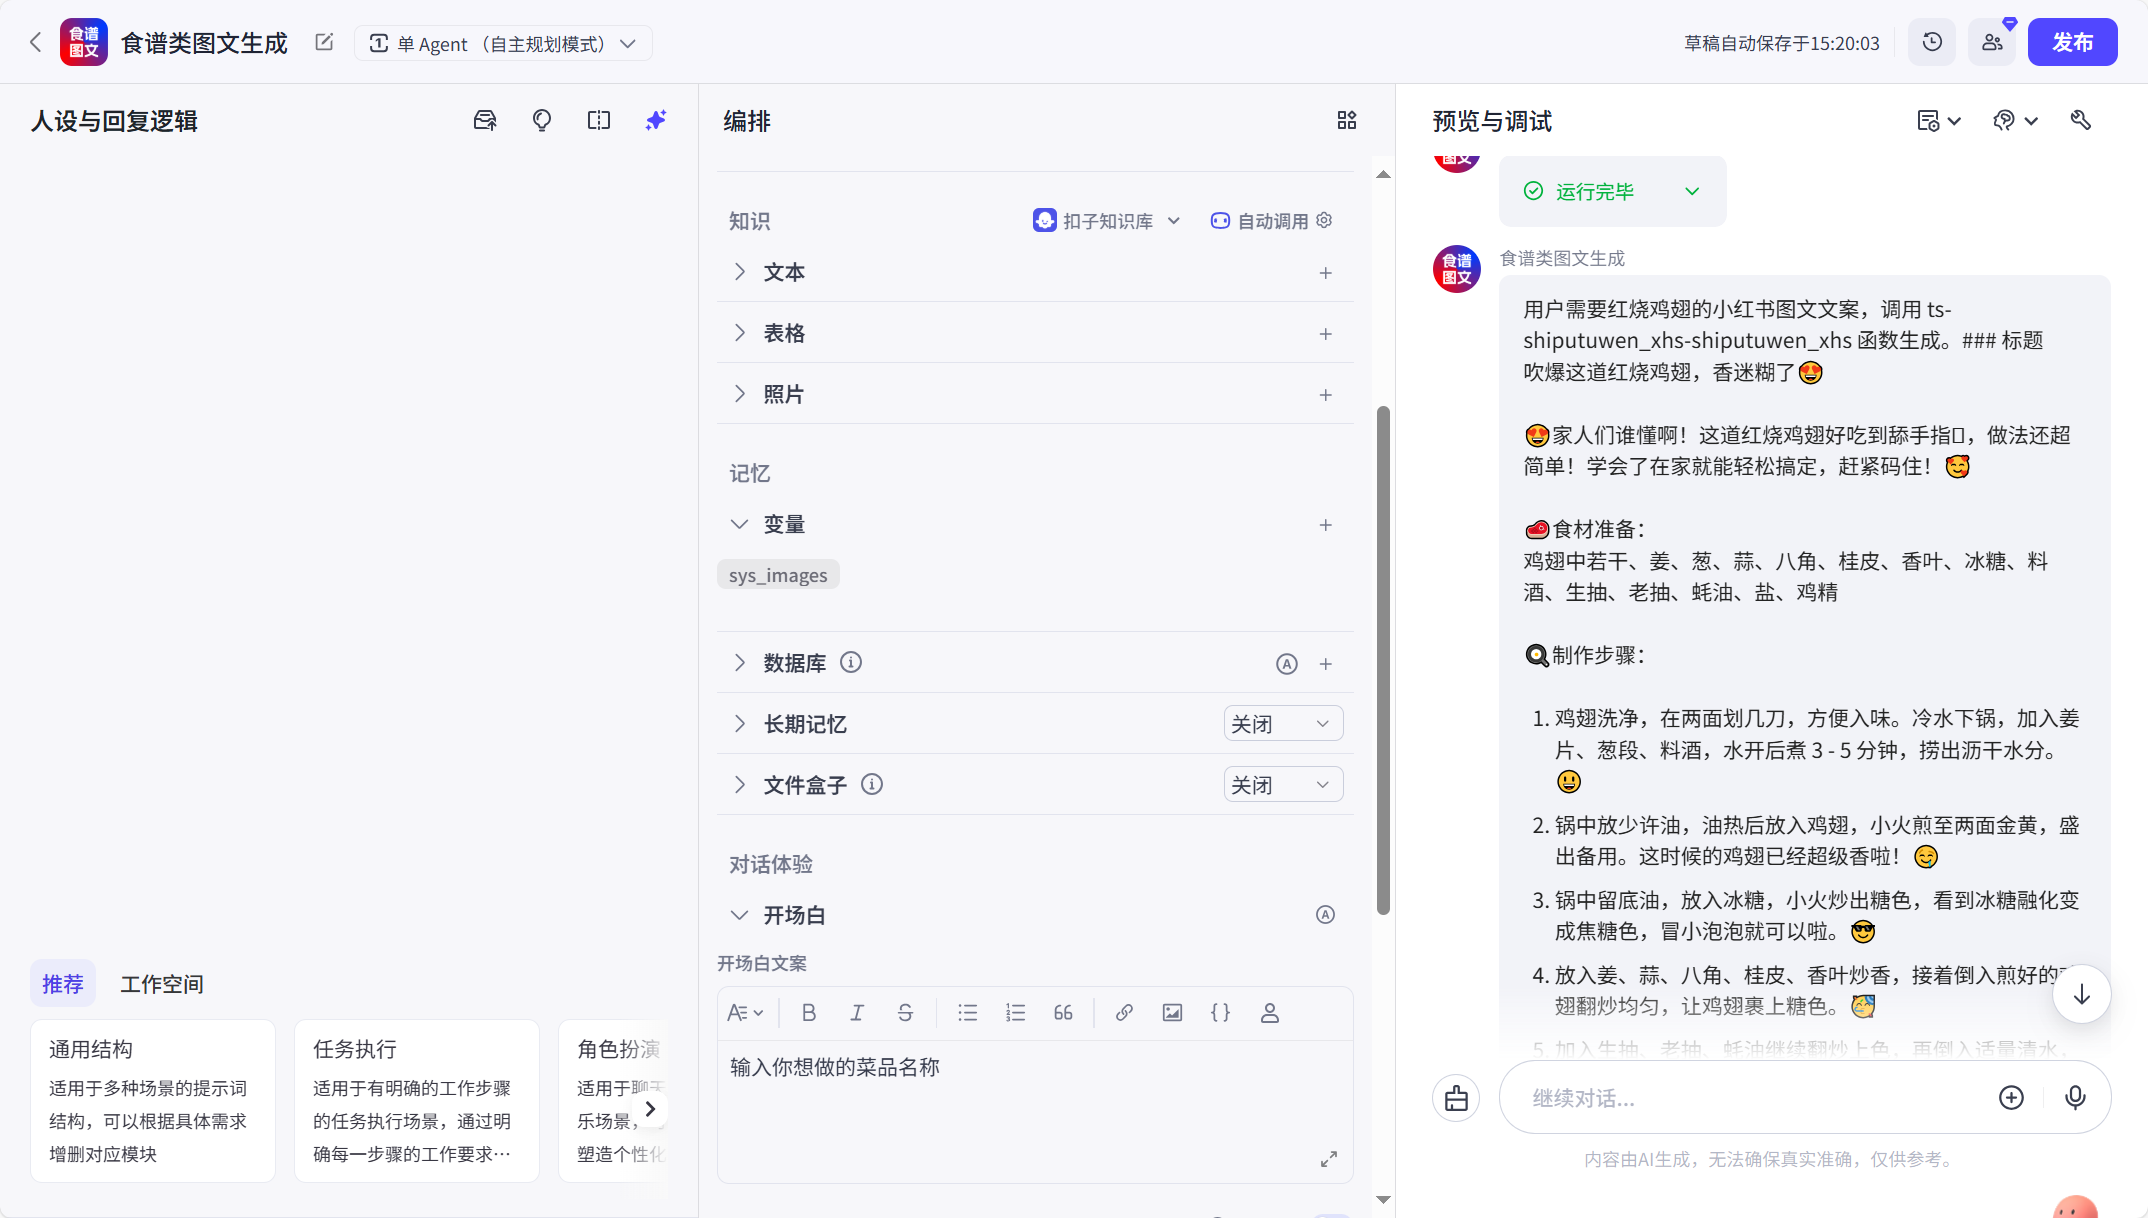Viewport: 2148px width, 1218px height.
Task: Insert an image in the opening text editor
Action: 1171,1012
